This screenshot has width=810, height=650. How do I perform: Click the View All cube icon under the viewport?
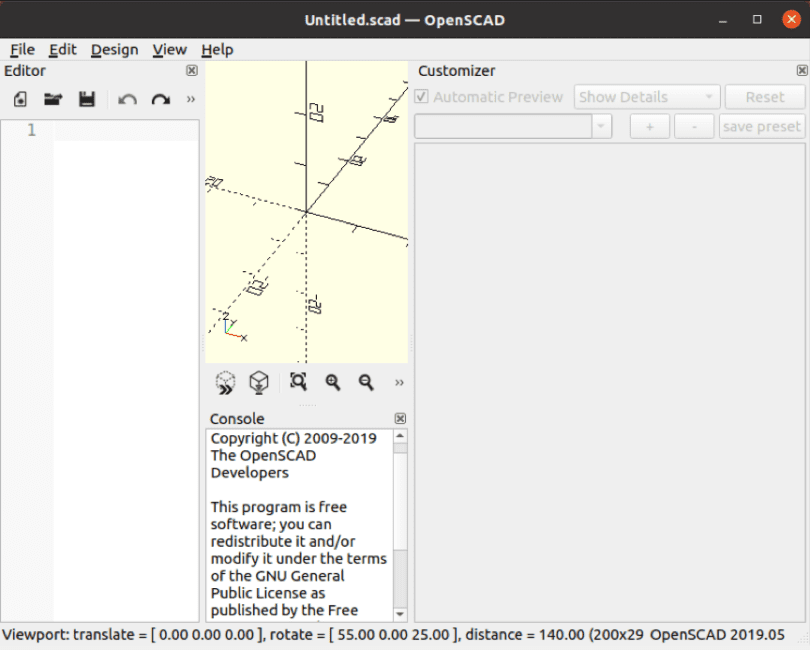tap(258, 382)
